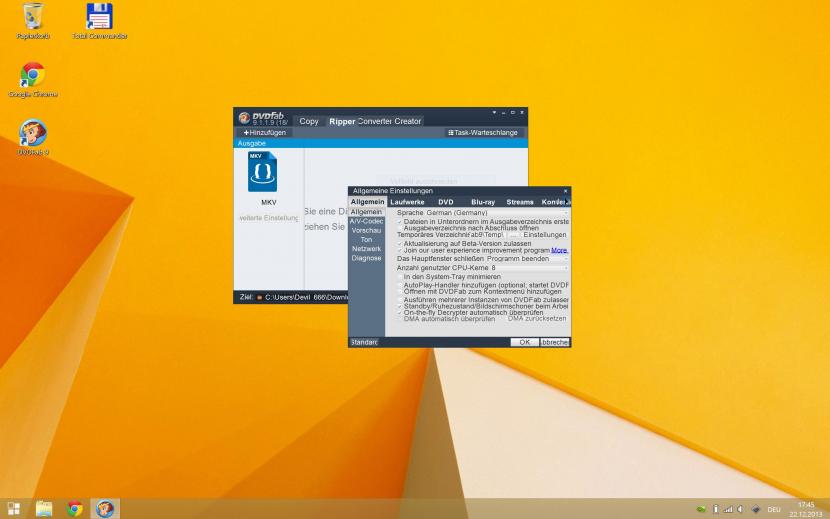The width and height of the screenshot is (830, 519).
Task: Open the Sprache language dropdown
Action: (x=496, y=212)
